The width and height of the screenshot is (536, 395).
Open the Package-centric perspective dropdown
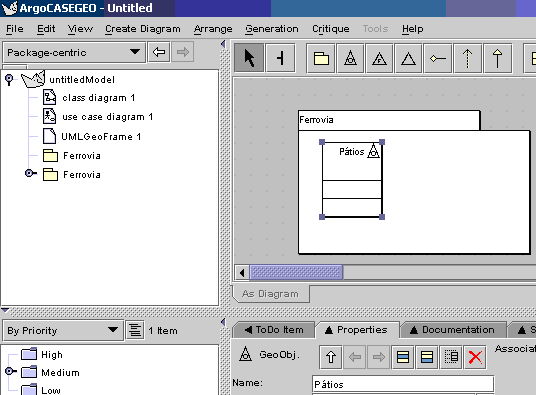(74, 52)
